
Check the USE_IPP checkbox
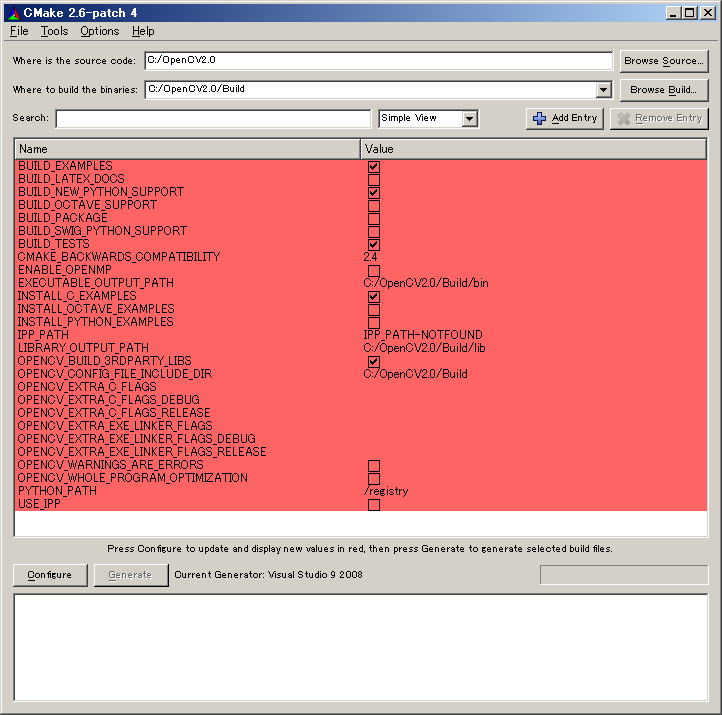[374, 505]
